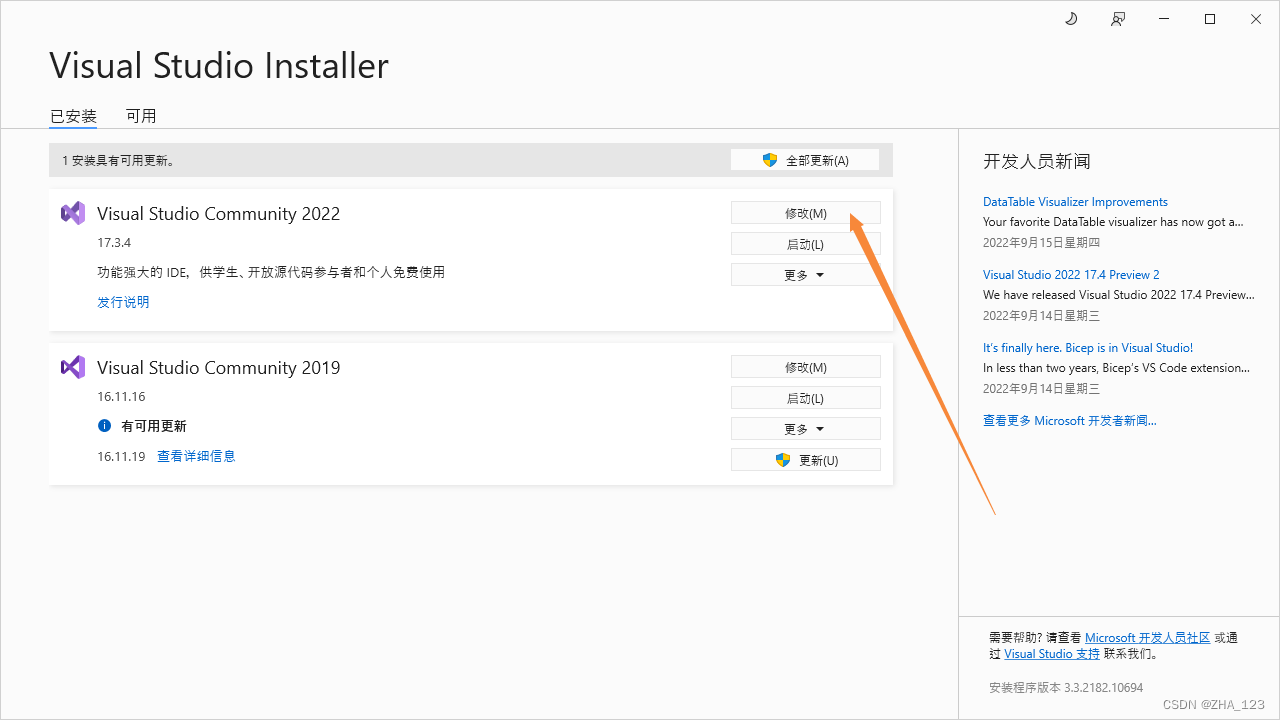Click 修改(M) for Visual Studio Community 2022
Screen dimensions: 1280x720
806,213
